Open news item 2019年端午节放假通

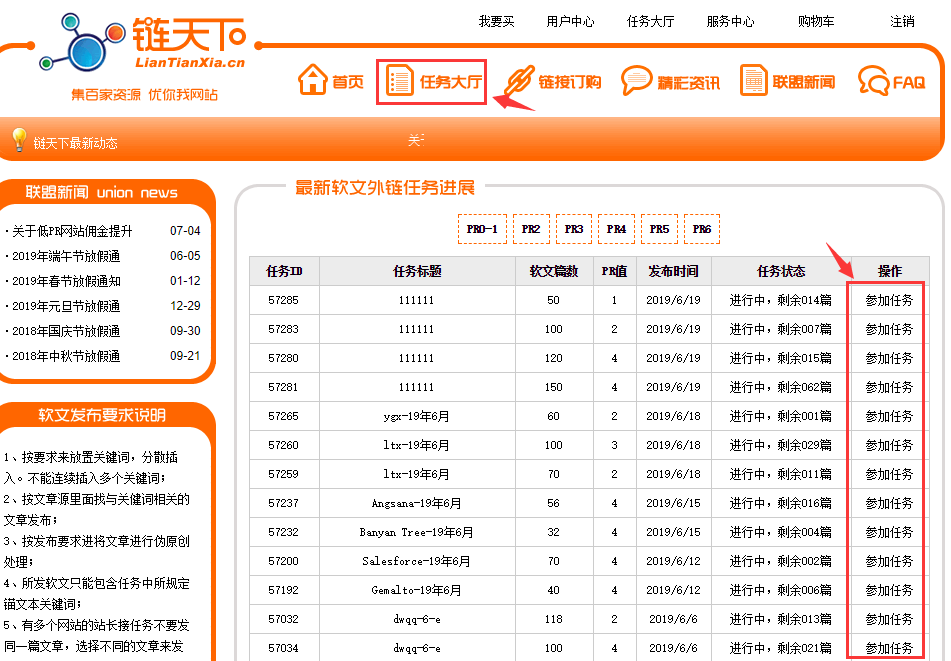[66, 257]
